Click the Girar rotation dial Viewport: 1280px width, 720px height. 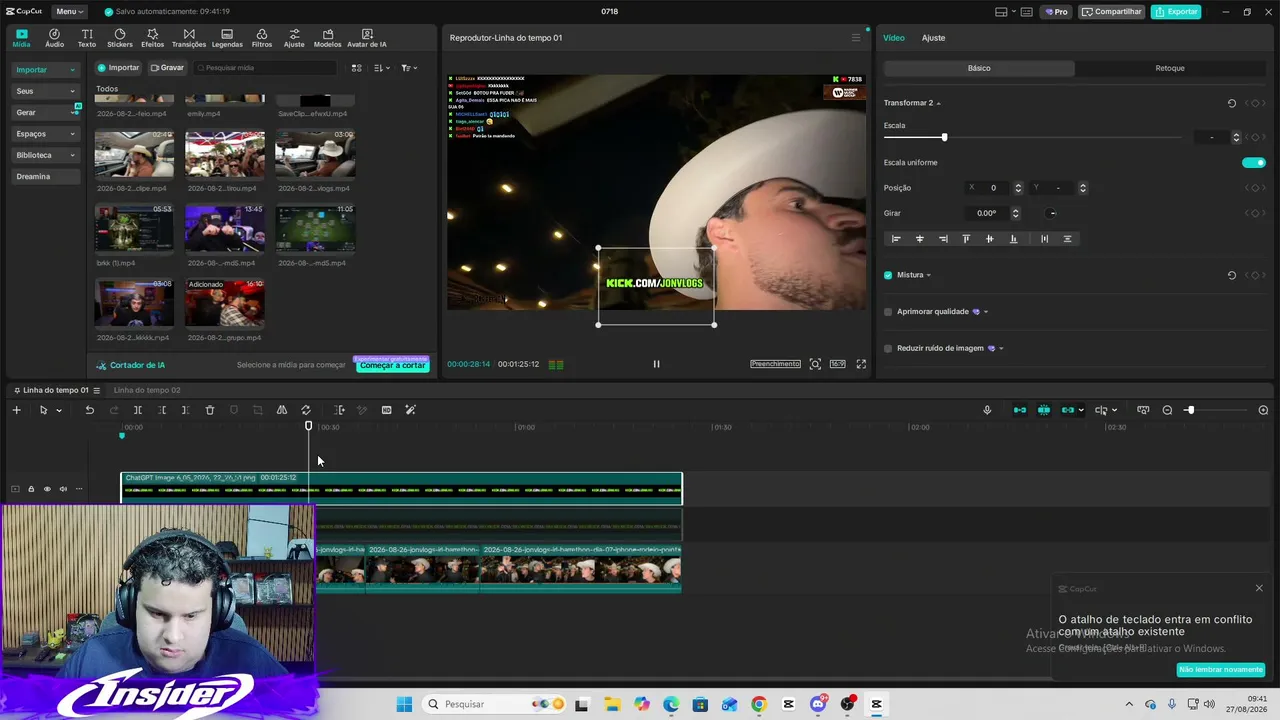(x=1051, y=213)
